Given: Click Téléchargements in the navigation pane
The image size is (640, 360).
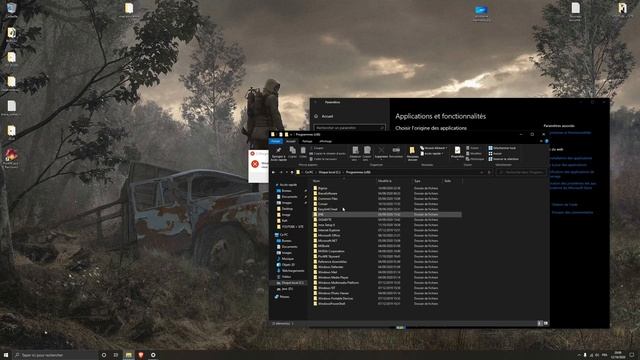Looking at the screenshot, I should (x=293, y=271).
